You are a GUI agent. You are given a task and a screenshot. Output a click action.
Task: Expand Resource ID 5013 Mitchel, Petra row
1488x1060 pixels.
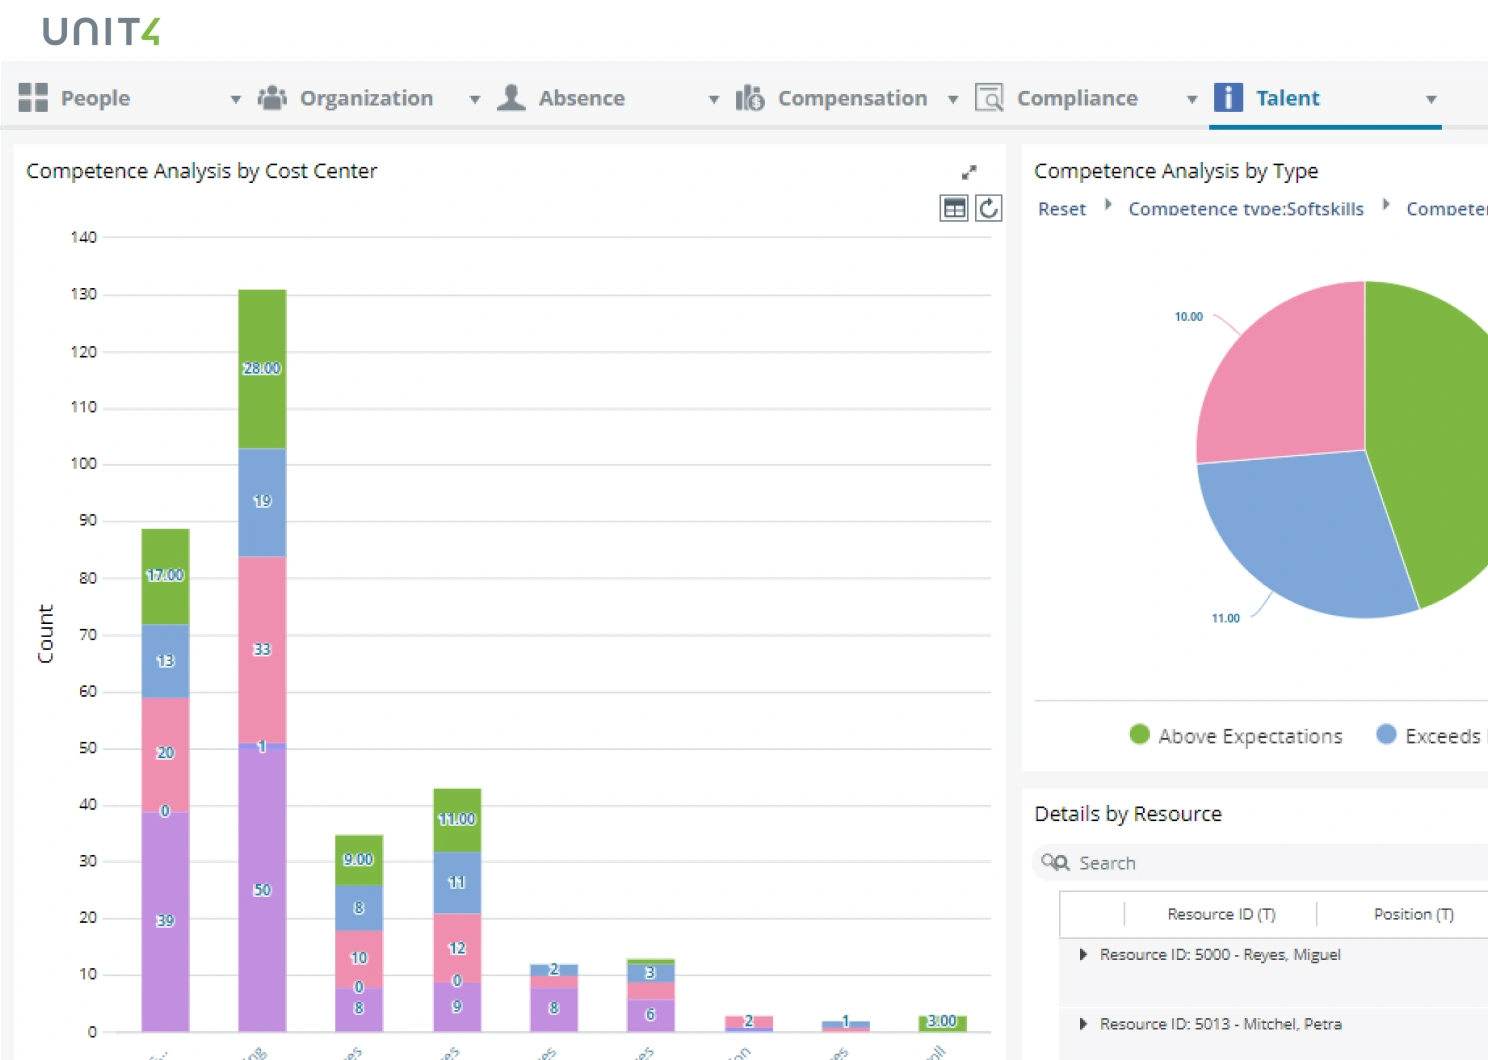(1083, 1024)
